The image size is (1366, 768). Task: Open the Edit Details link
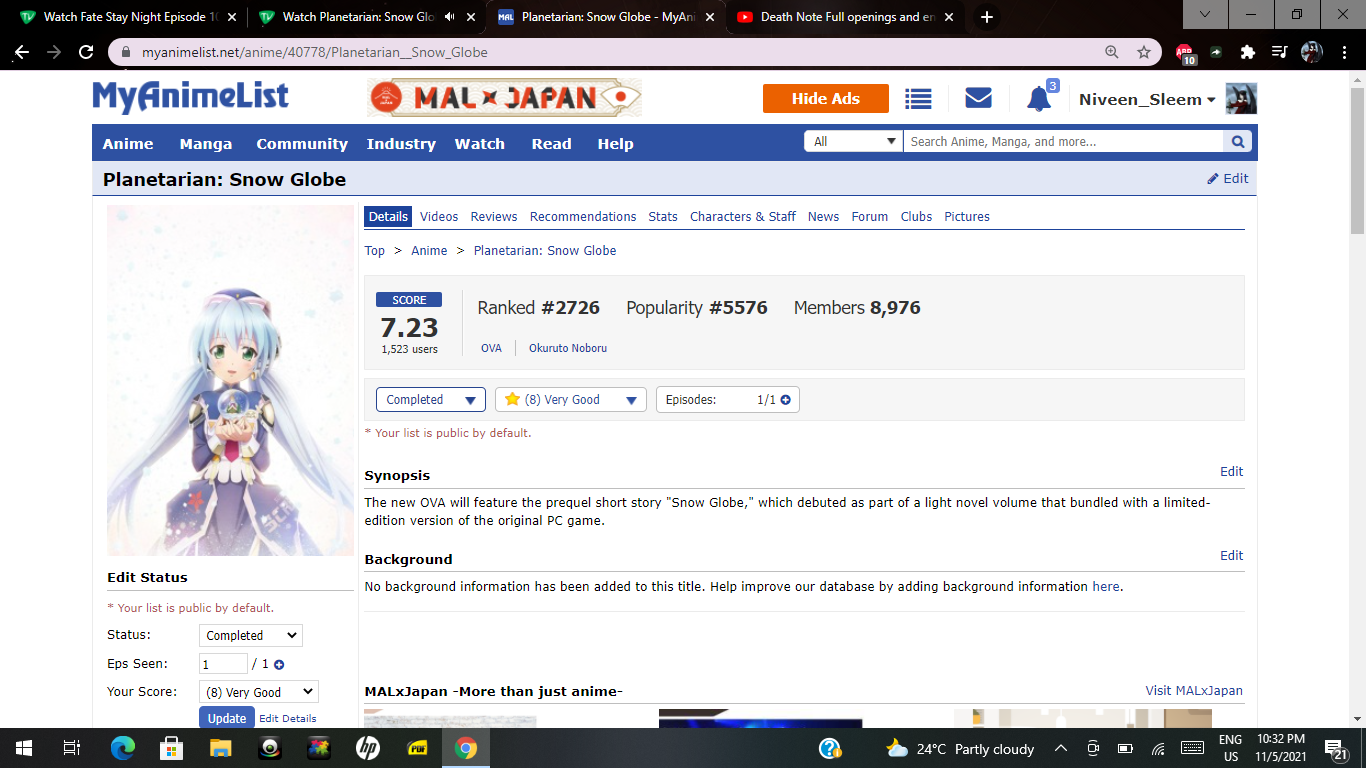288,718
